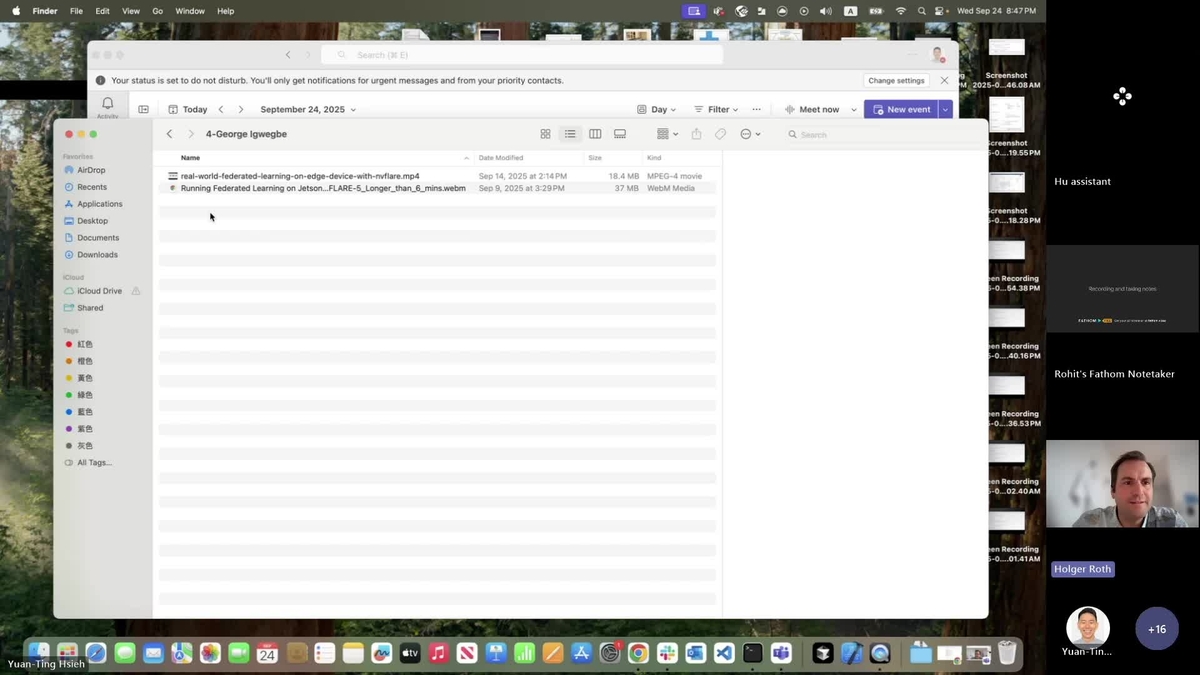Open Google Chrome from the Dock
Viewport: 1200px width, 675px height.
pos(638,653)
